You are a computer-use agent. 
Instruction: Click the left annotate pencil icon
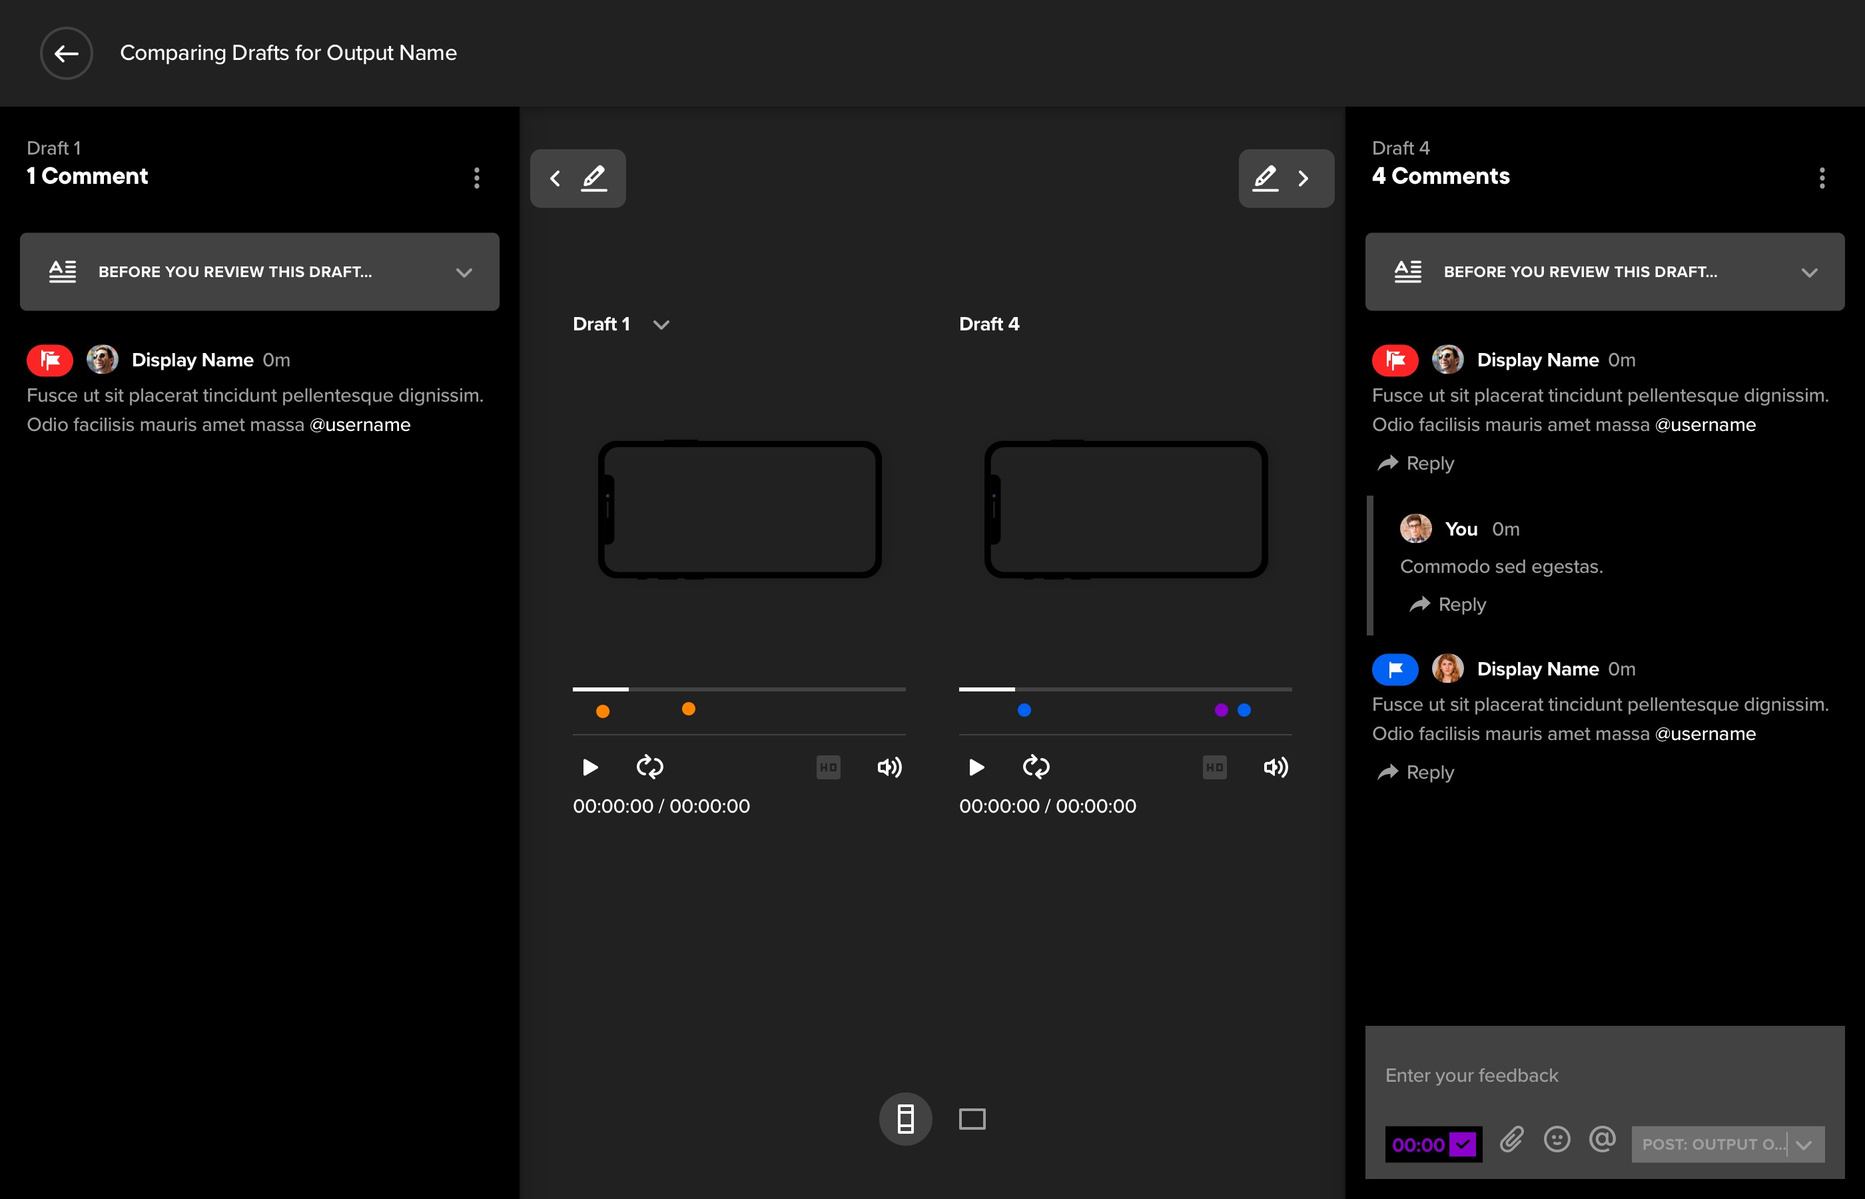pyautogui.click(x=594, y=178)
